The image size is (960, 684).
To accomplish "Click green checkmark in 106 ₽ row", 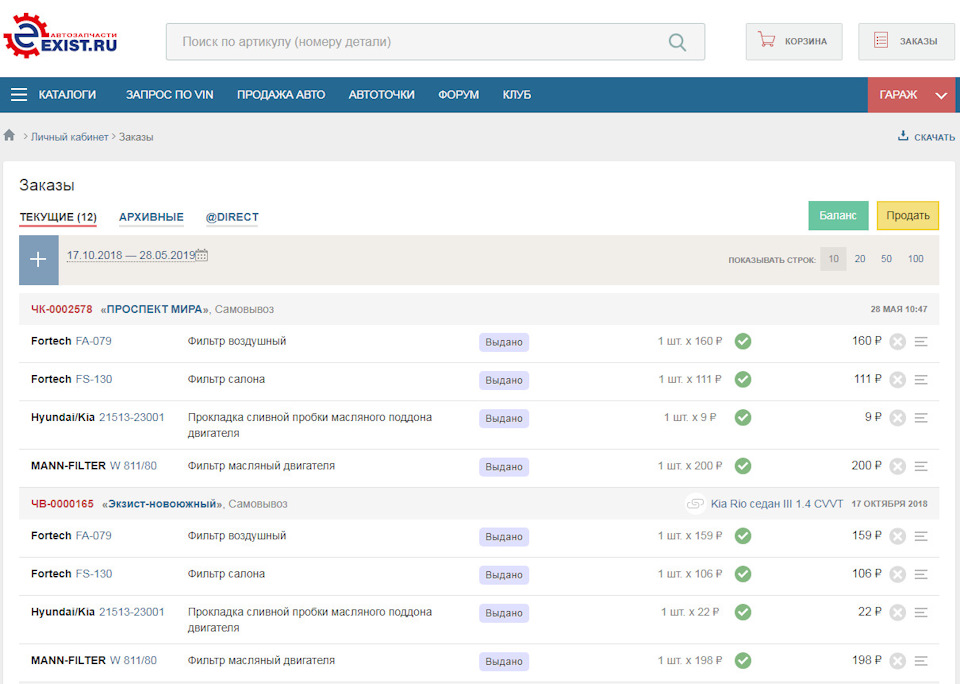I will [x=743, y=574].
